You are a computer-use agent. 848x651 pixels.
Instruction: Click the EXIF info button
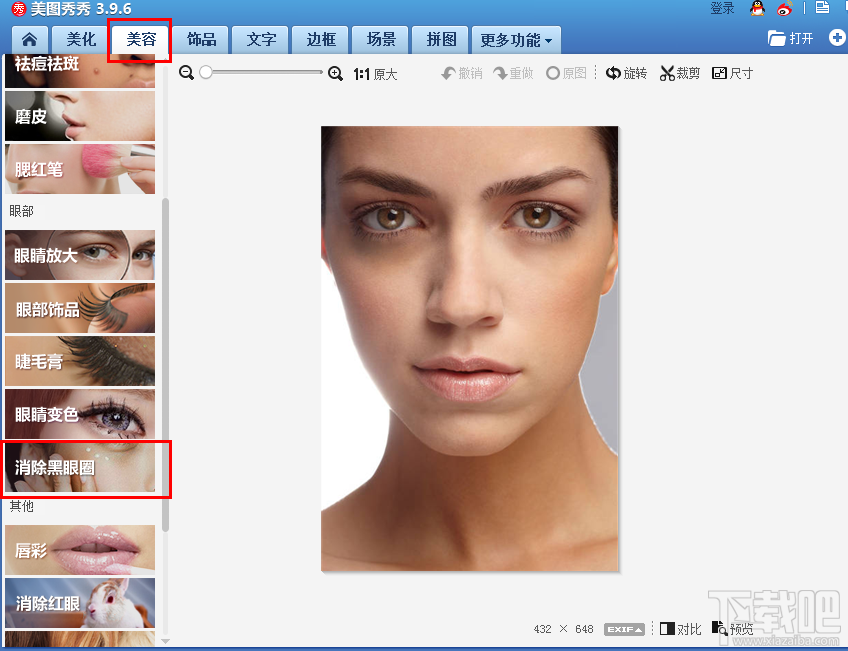pos(624,629)
